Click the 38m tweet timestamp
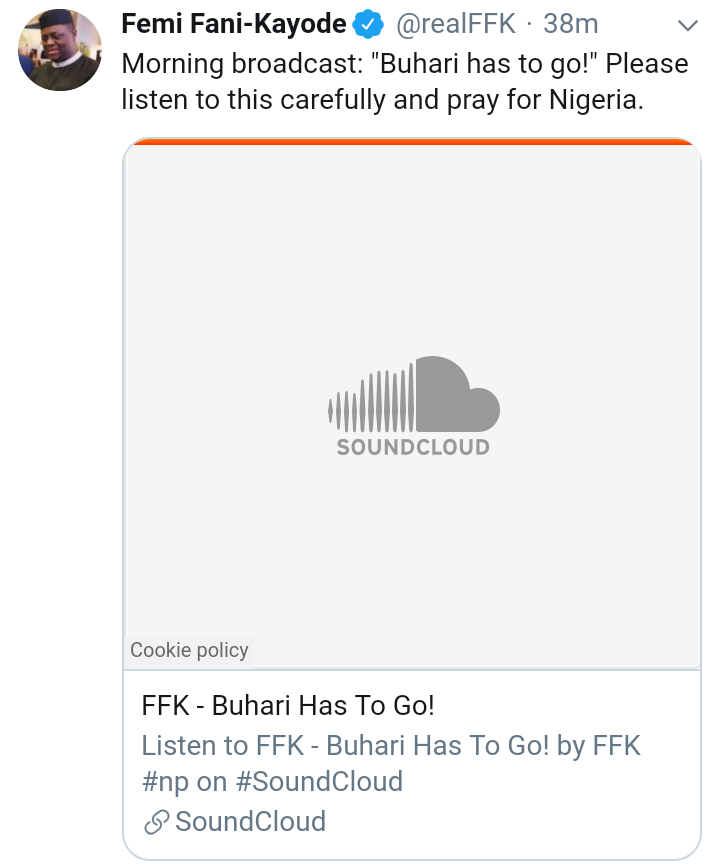 570,24
